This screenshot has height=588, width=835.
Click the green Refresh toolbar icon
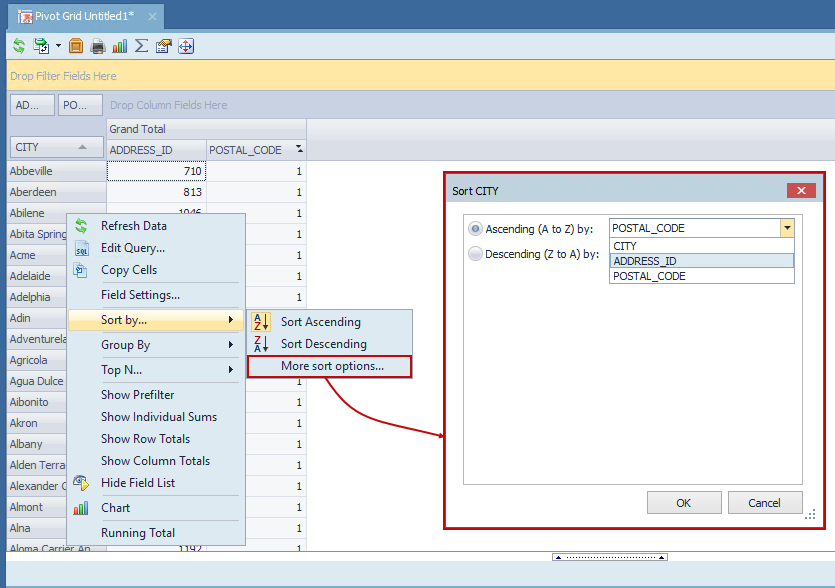(x=19, y=46)
